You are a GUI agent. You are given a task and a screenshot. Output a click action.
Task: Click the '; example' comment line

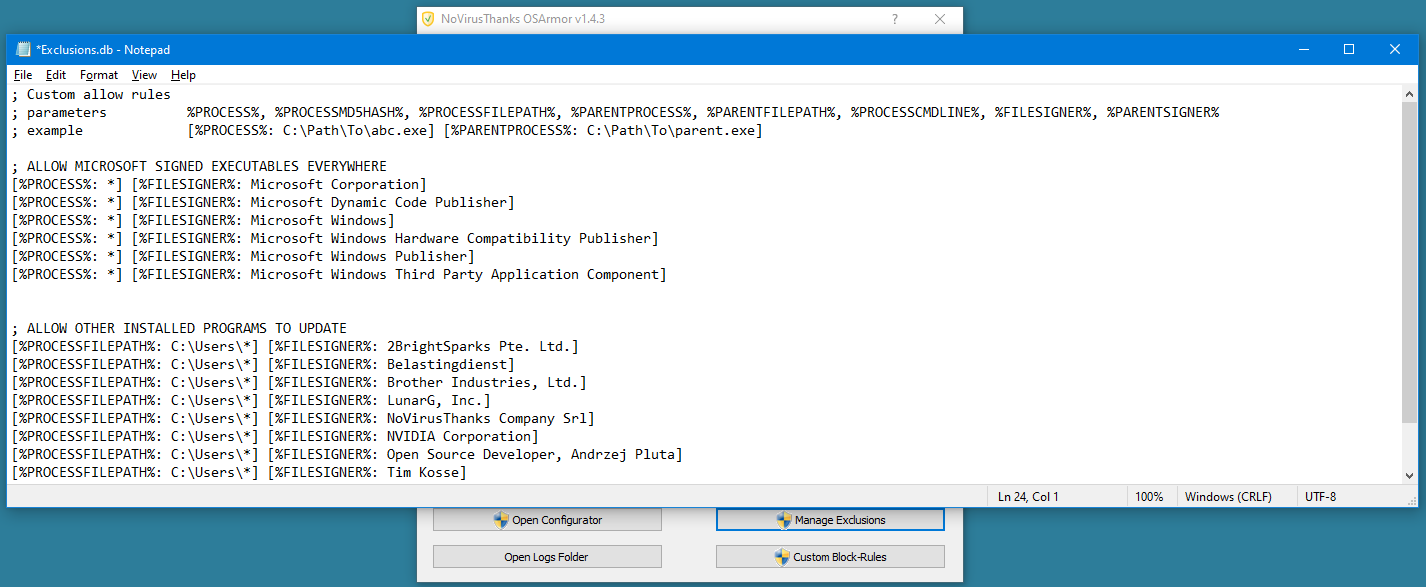[387, 130]
